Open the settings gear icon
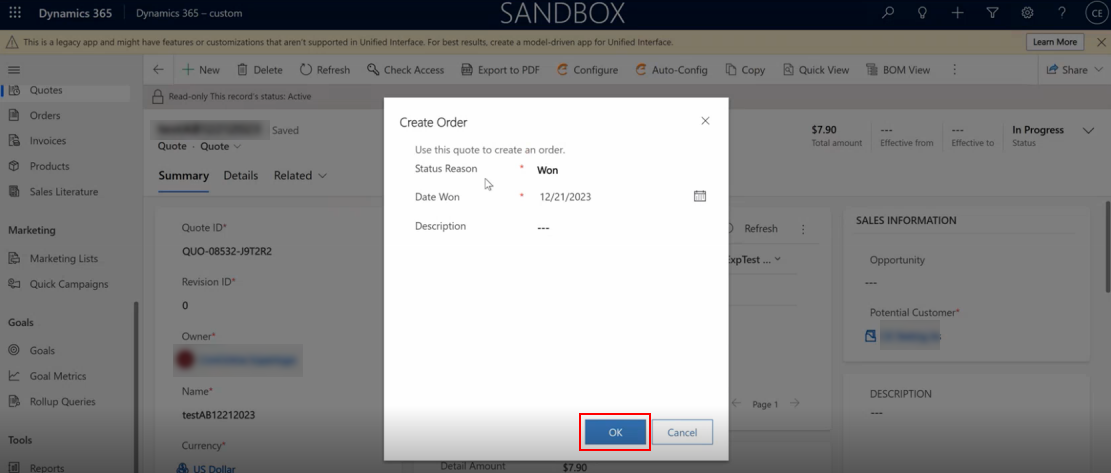1111x473 pixels. click(1027, 13)
